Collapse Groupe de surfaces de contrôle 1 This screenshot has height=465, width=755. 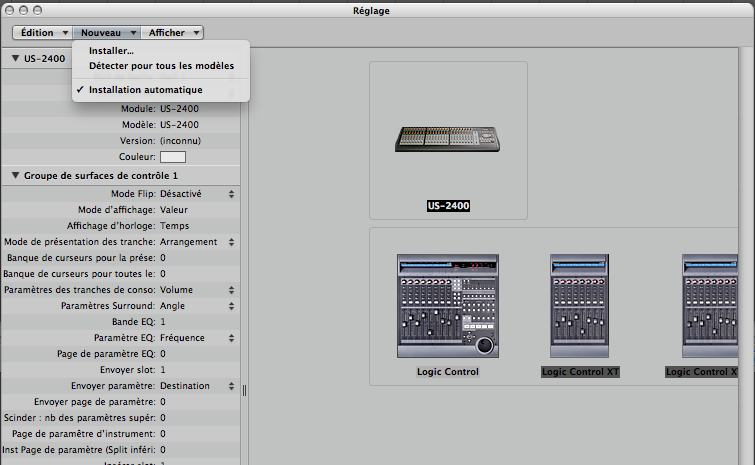(15, 176)
